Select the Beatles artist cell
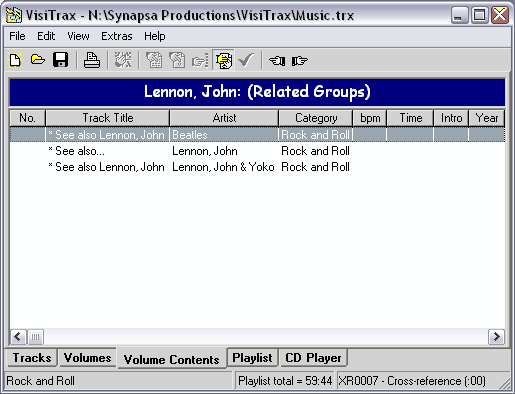This screenshot has width=515, height=394. coord(224,135)
